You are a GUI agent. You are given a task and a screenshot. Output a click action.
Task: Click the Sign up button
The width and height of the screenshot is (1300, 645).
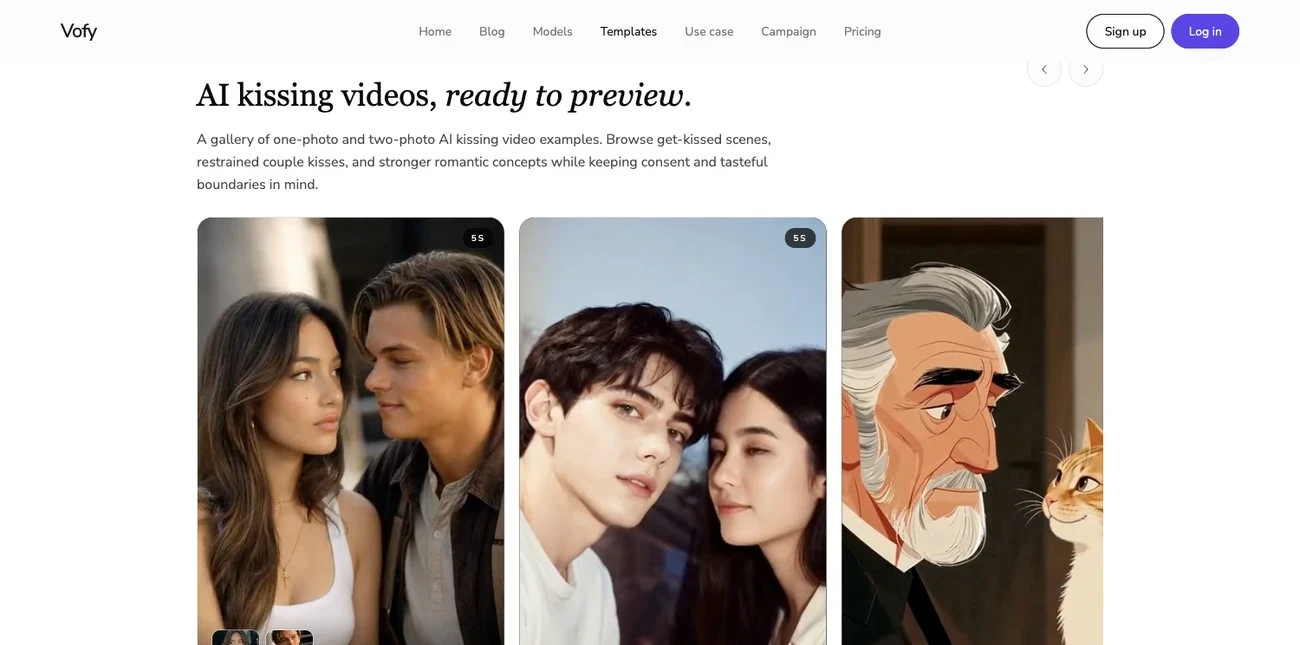point(1125,31)
